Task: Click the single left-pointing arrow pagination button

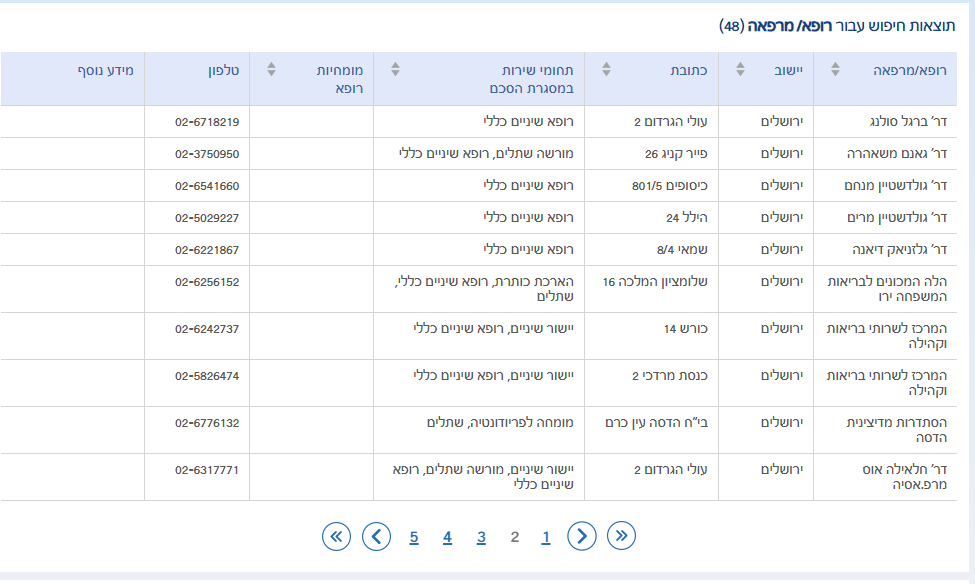Action: pyautogui.click(x=376, y=536)
